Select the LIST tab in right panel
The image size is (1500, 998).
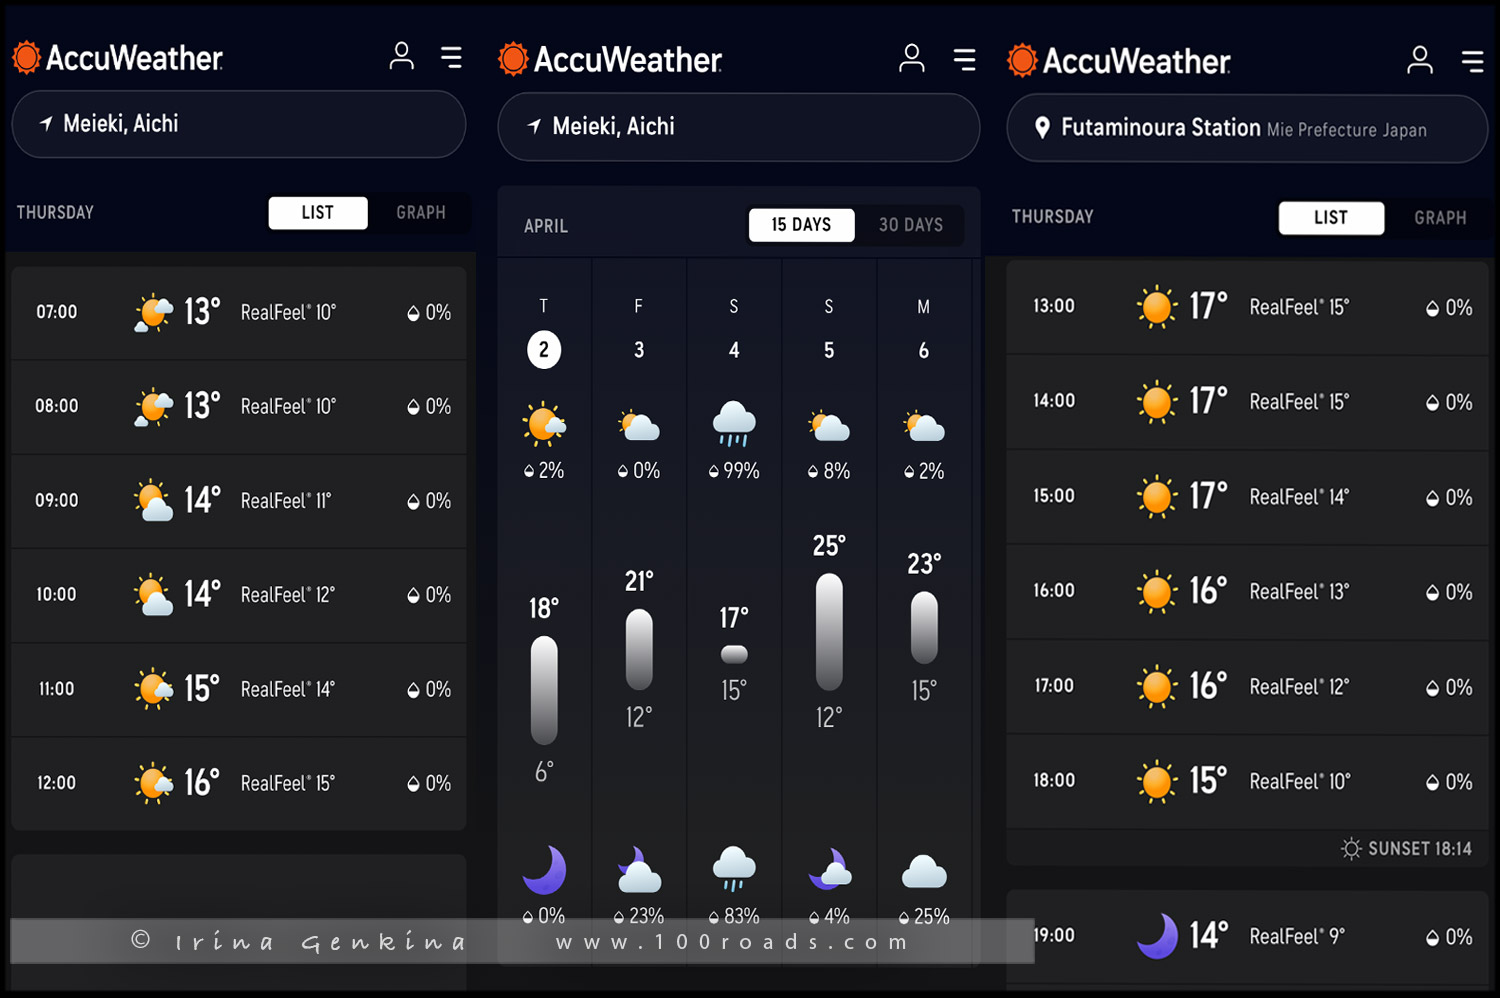click(x=1330, y=218)
